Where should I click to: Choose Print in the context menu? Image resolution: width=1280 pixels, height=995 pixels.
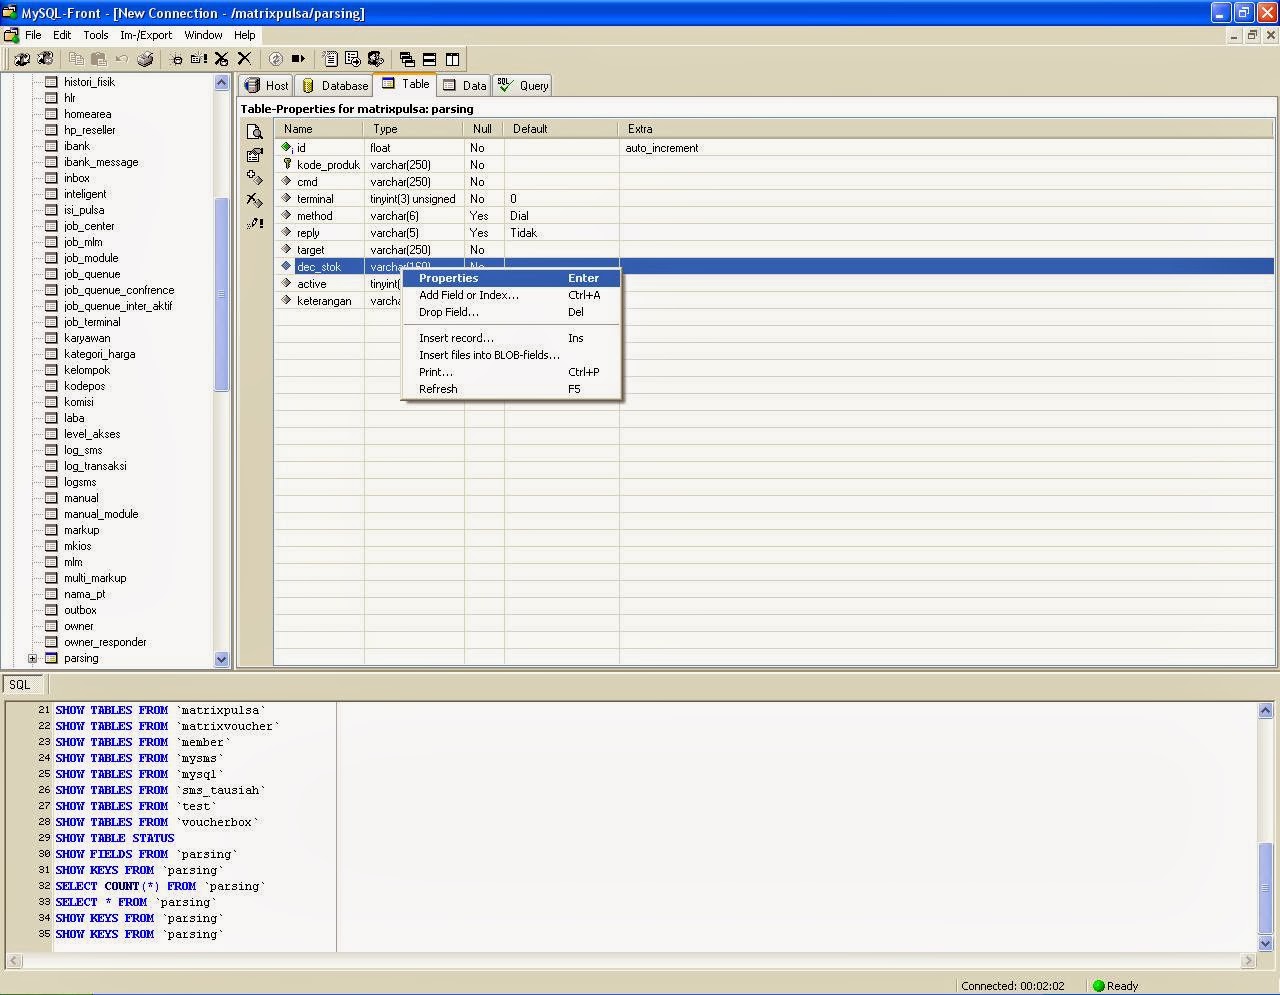(x=511, y=372)
